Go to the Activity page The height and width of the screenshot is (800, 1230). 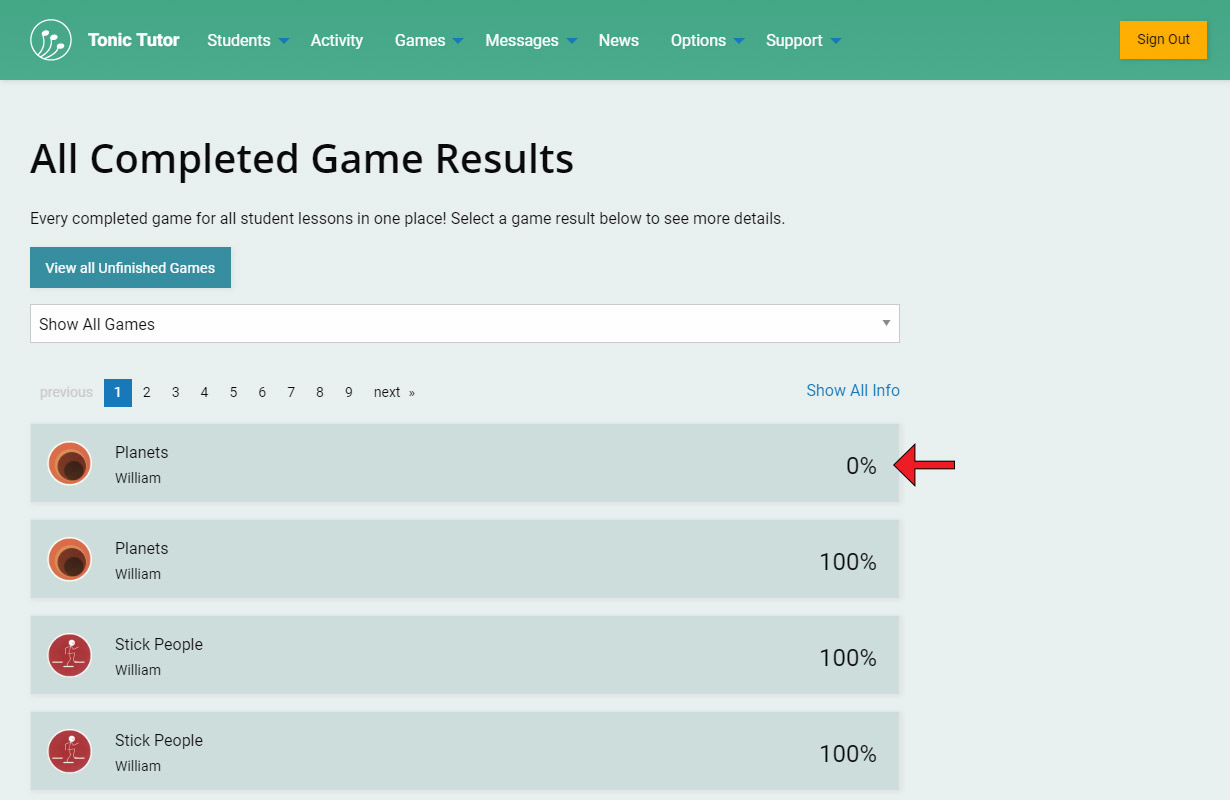pyautogui.click(x=337, y=40)
